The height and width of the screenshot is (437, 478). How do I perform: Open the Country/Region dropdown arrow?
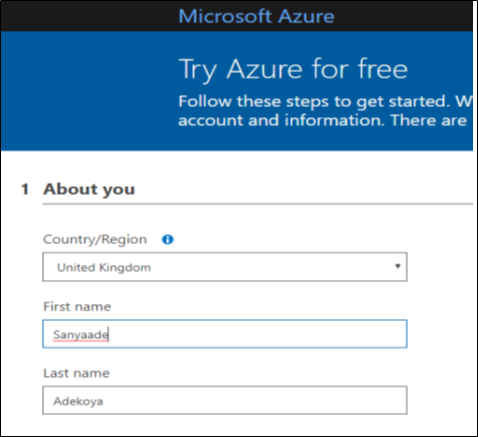click(x=397, y=266)
